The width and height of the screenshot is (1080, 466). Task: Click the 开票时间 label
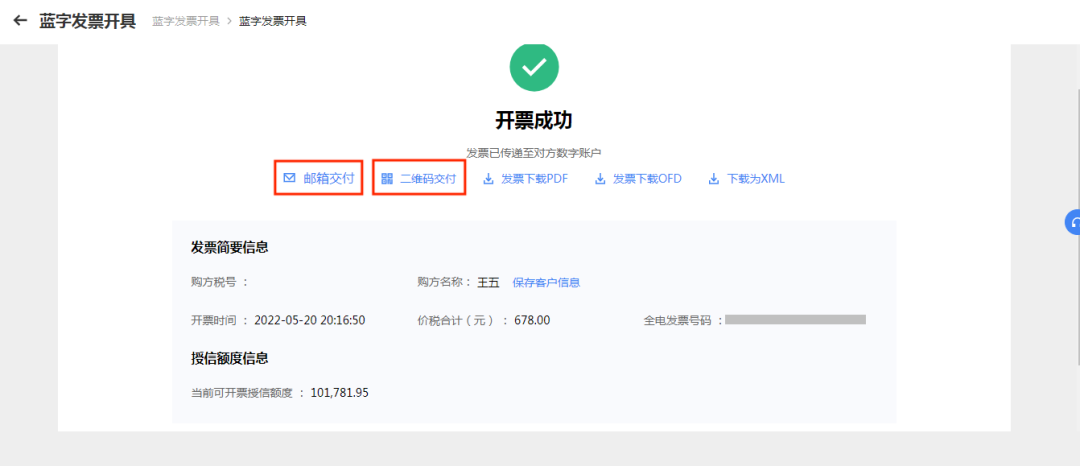click(220, 320)
